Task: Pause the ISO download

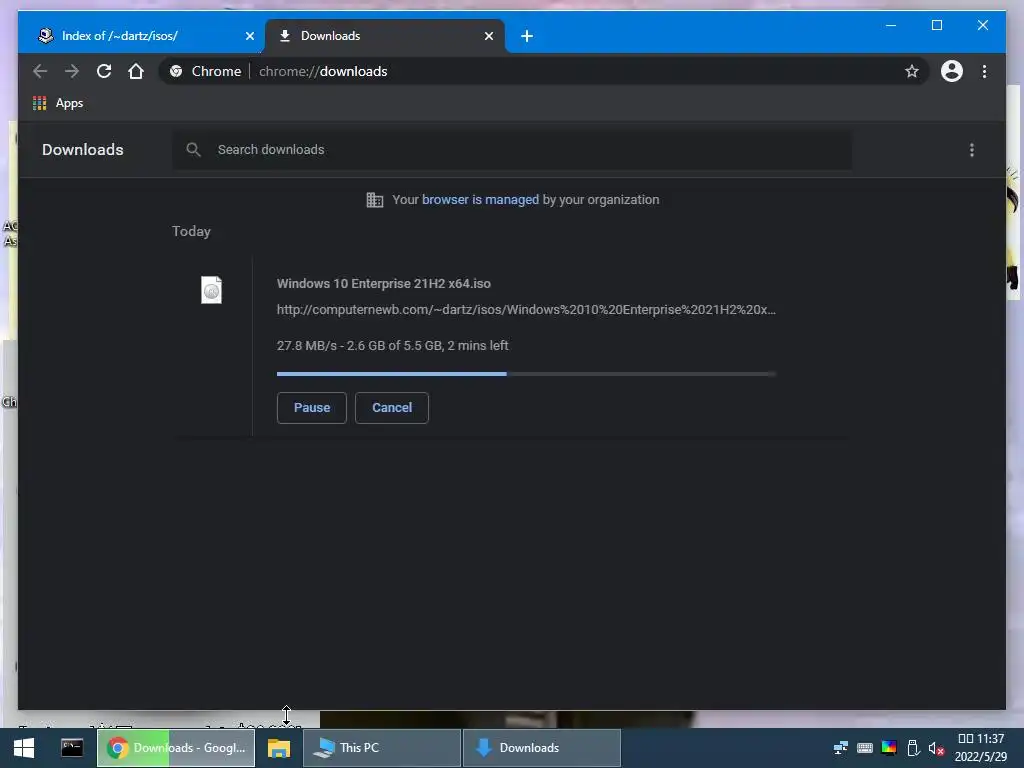Action: [312, 408]
